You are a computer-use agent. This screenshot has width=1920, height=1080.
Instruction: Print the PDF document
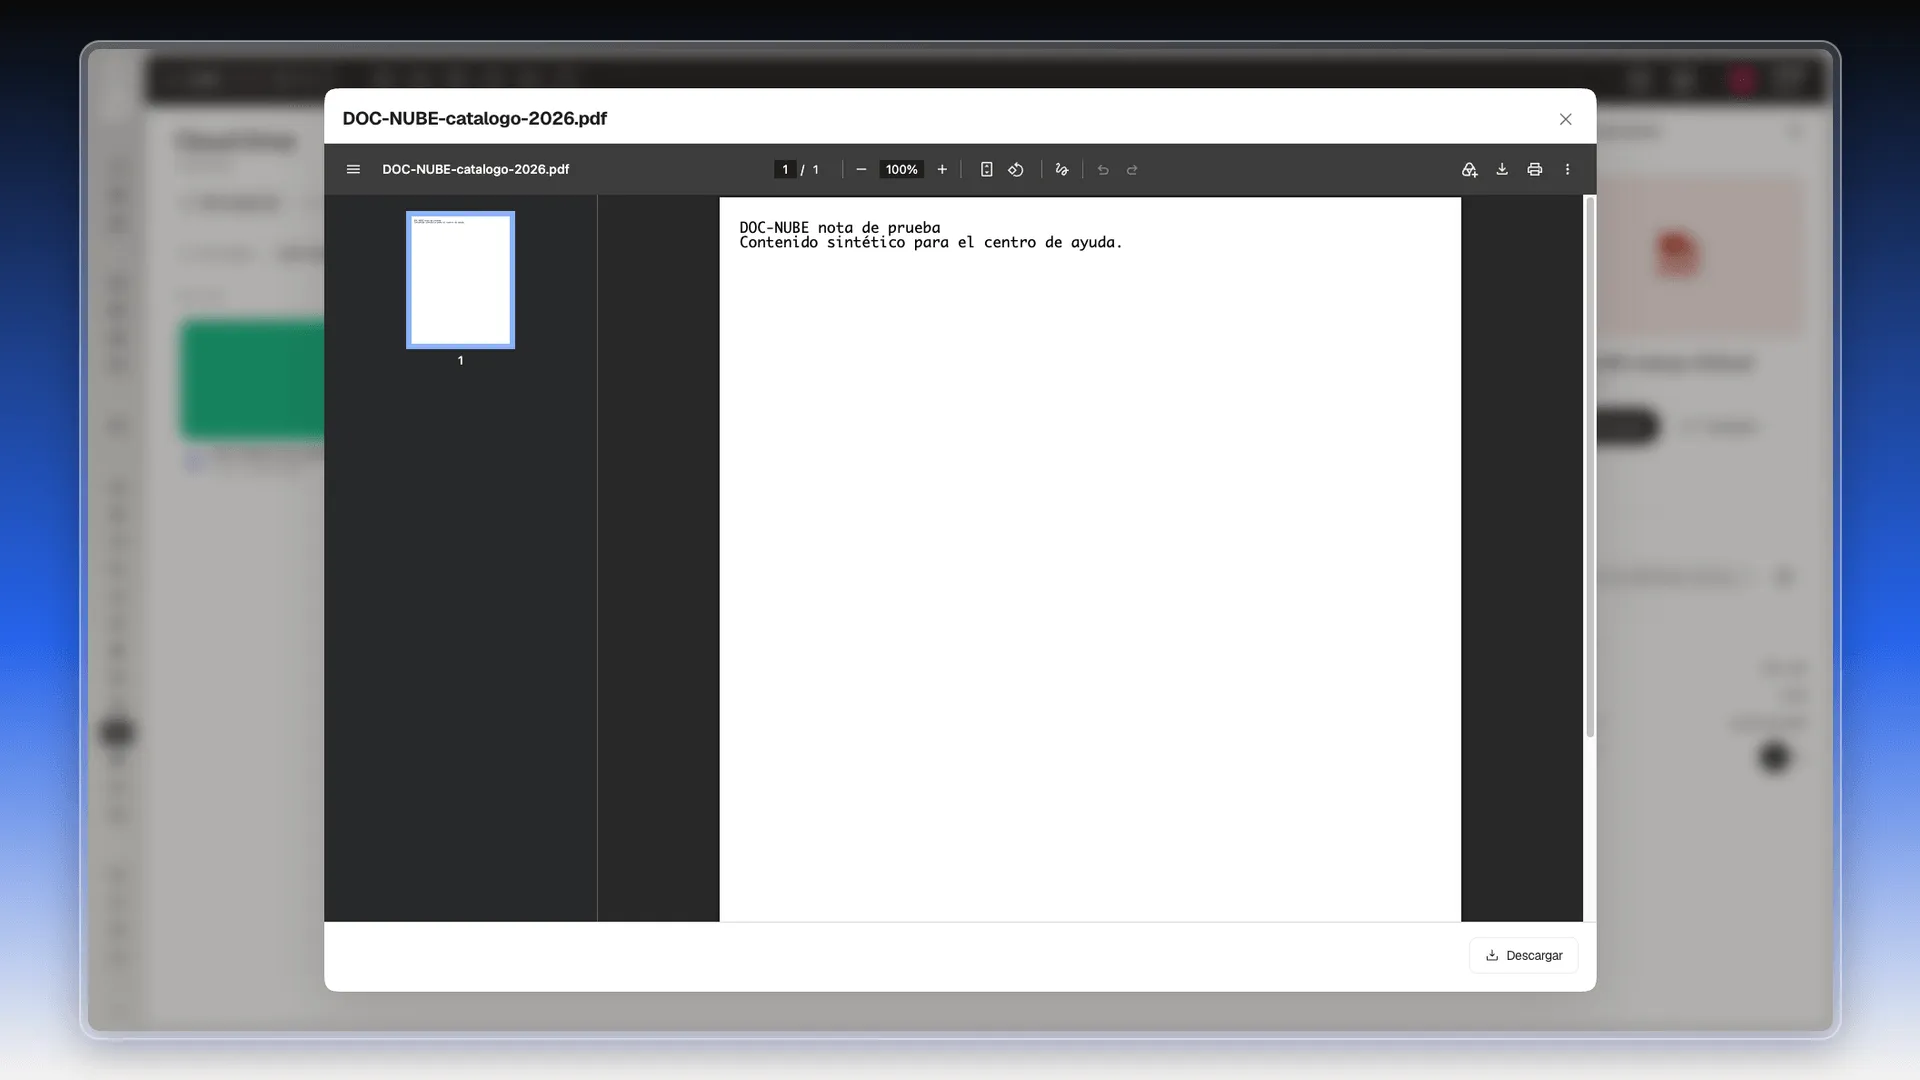(x=1535, y=170)
